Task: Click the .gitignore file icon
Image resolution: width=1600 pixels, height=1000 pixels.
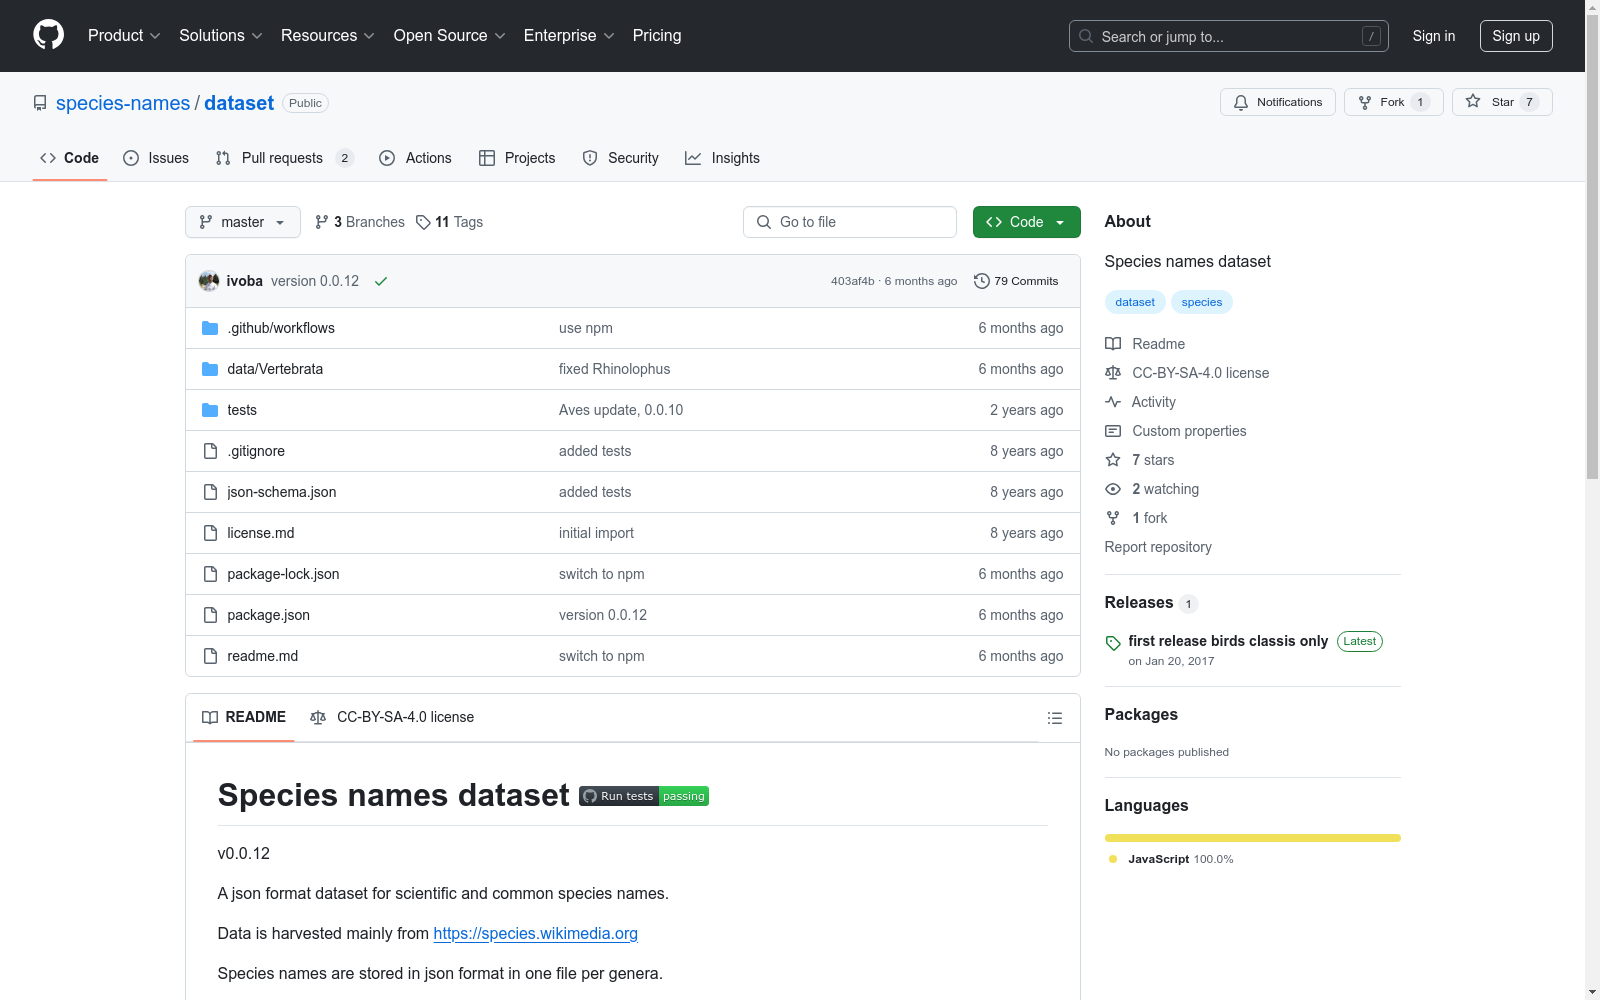Action: 210,451
